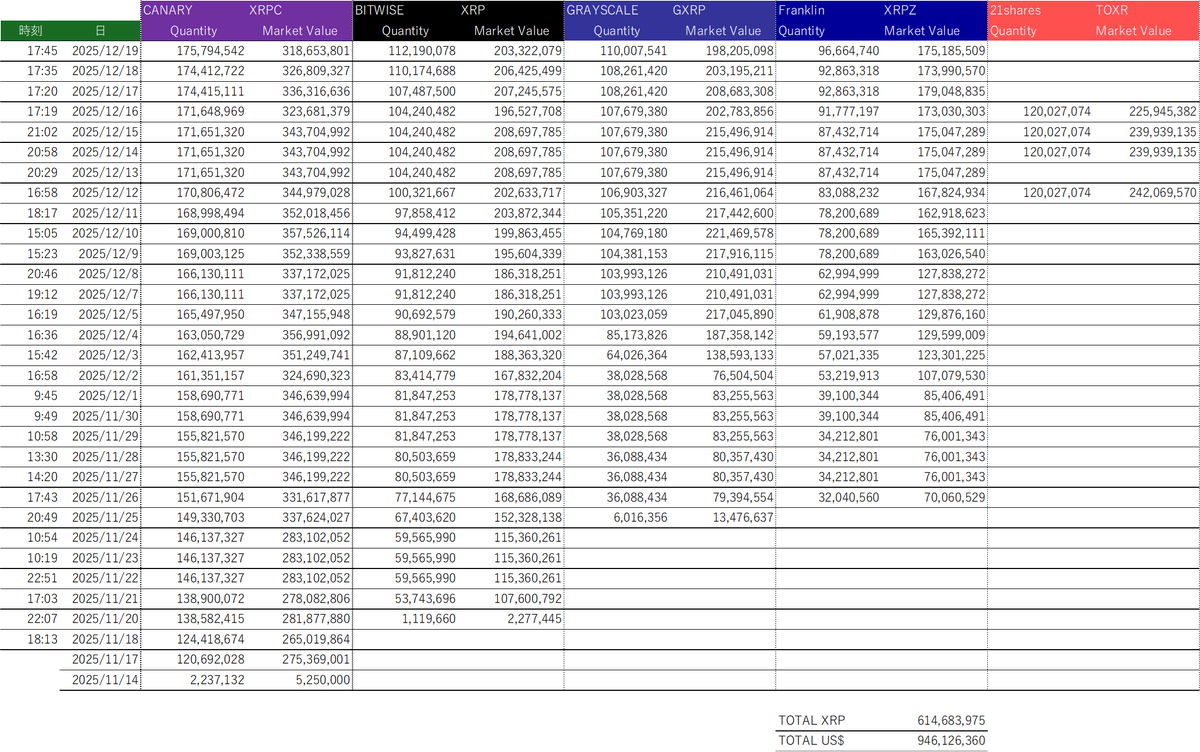The image size is (1200, 752).
Task: Click the TOTAL US$ label
Action: (811, 741)
